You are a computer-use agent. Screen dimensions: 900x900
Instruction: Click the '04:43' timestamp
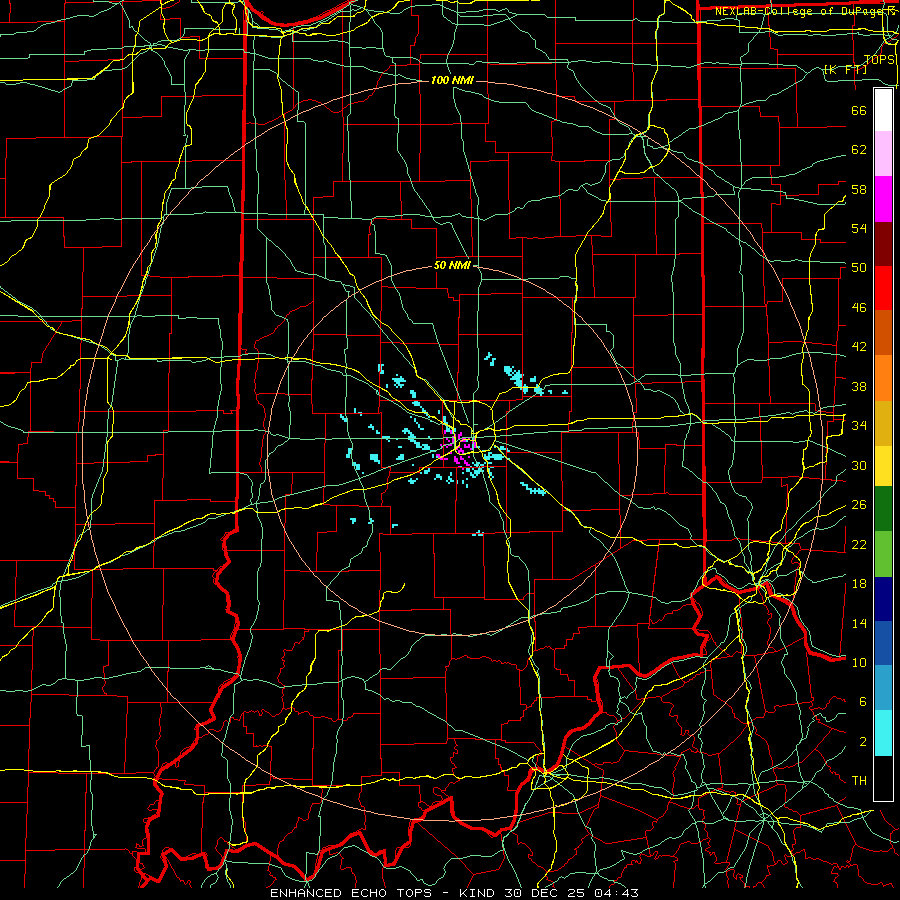(x=616, y=893)
